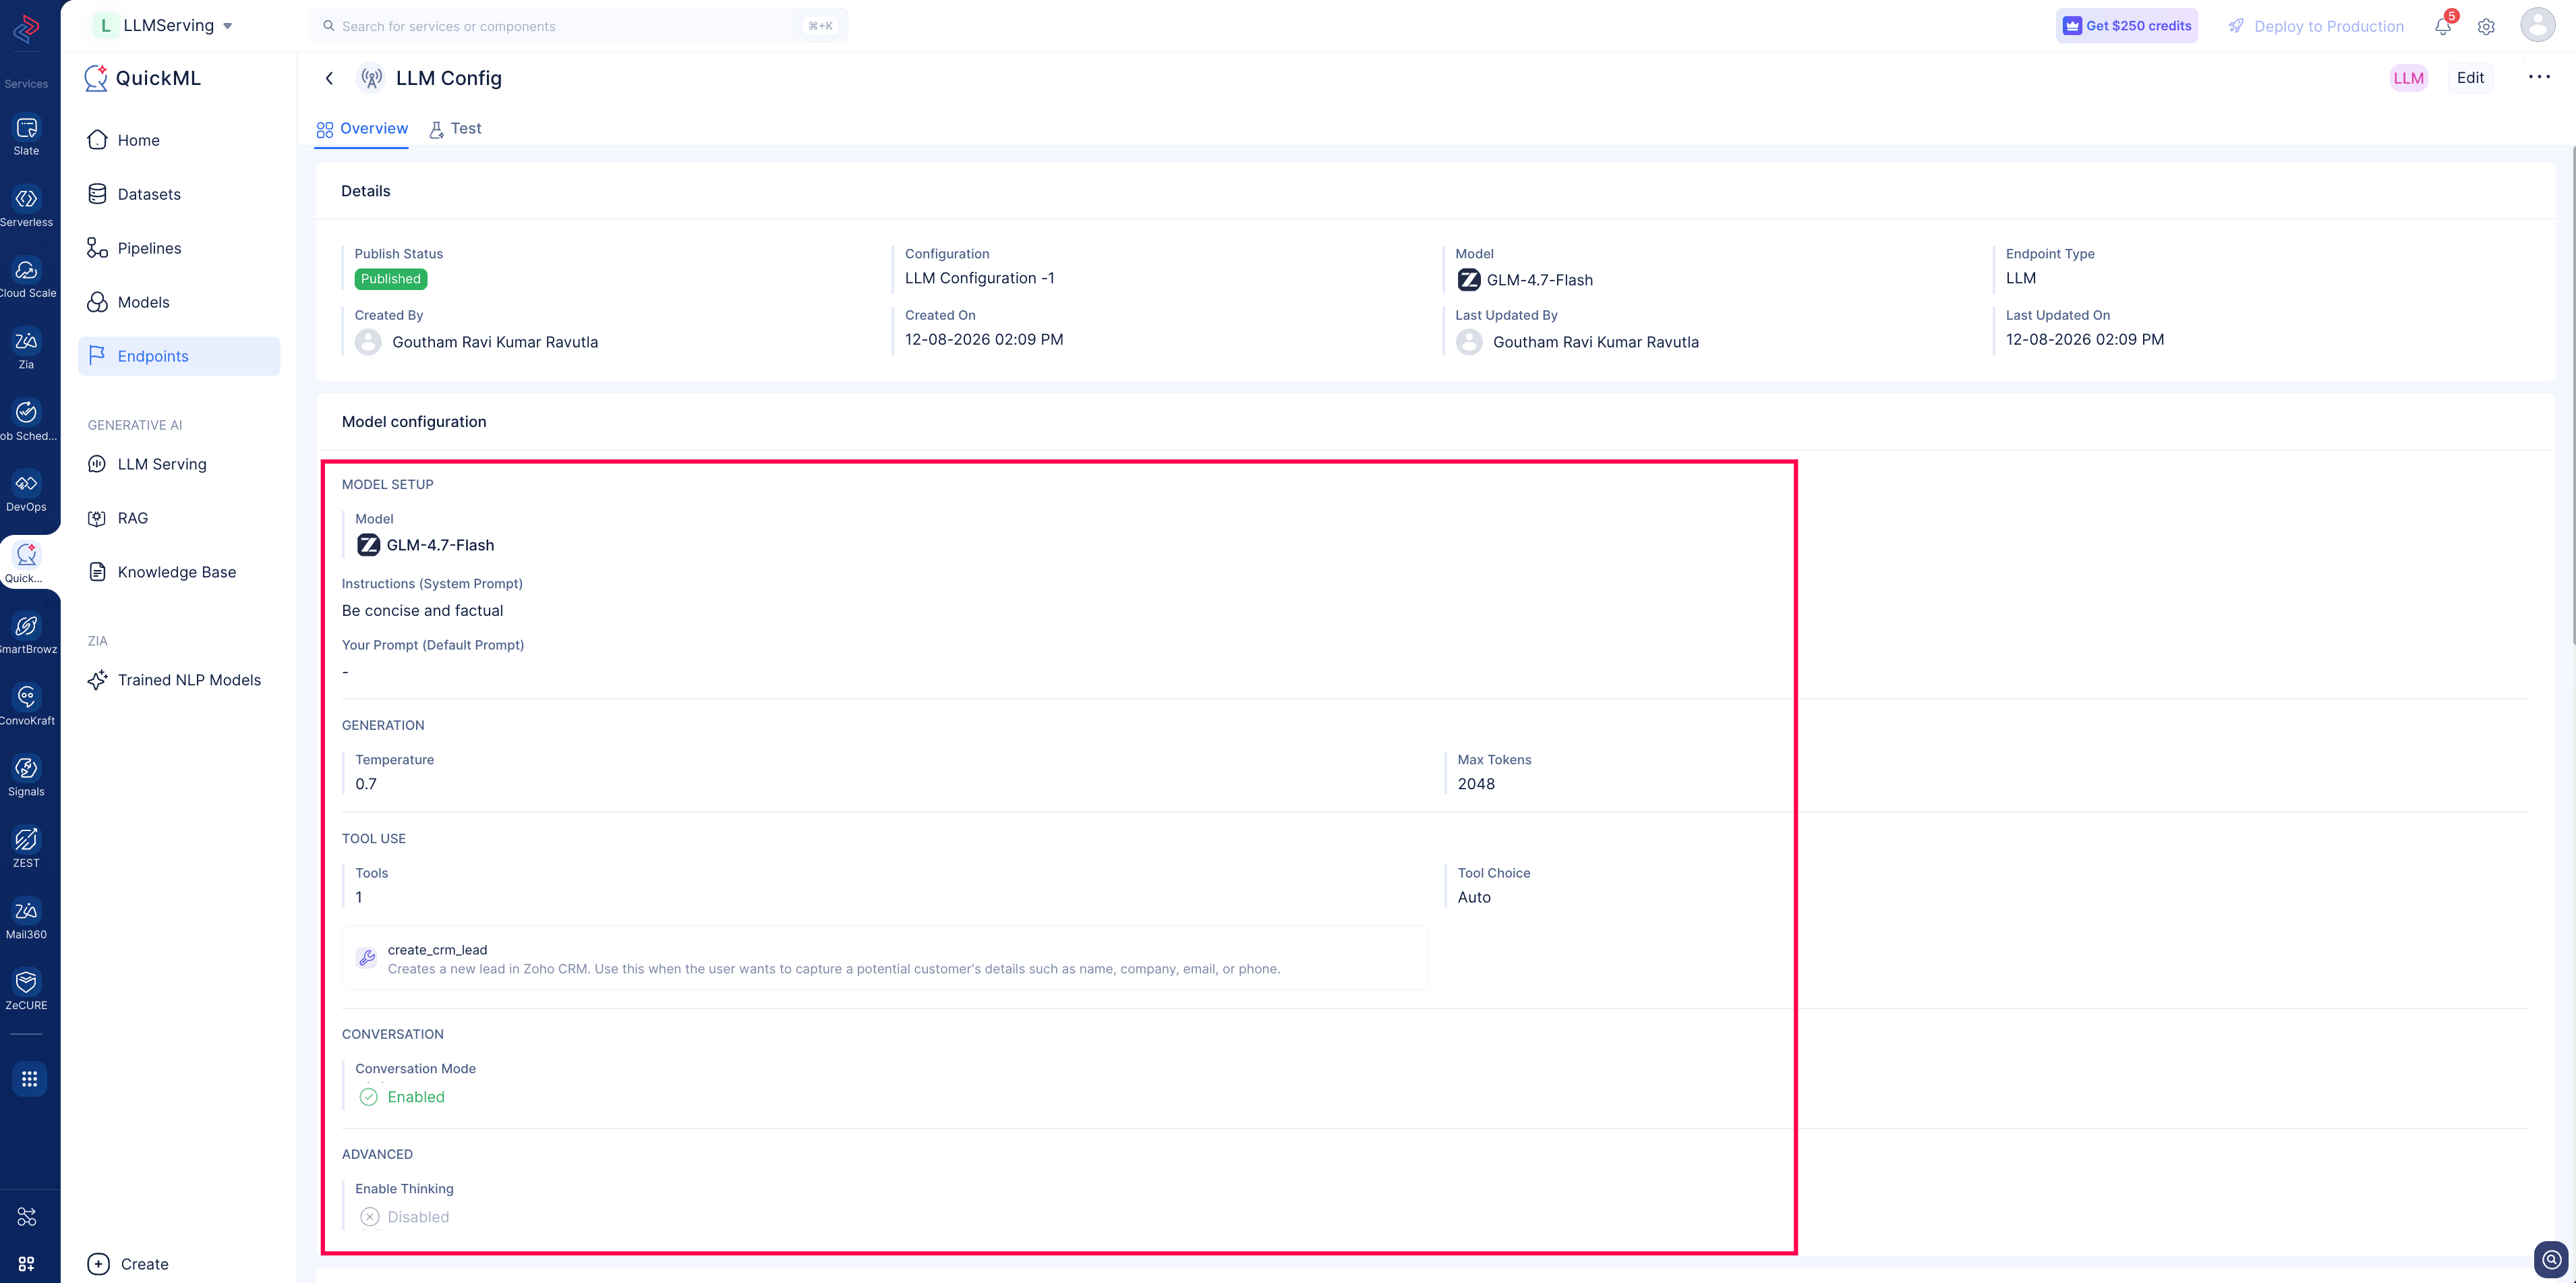Click the Endpoint Type value LLM
Screen dimensions: 2576x1283
point(2021,278)
